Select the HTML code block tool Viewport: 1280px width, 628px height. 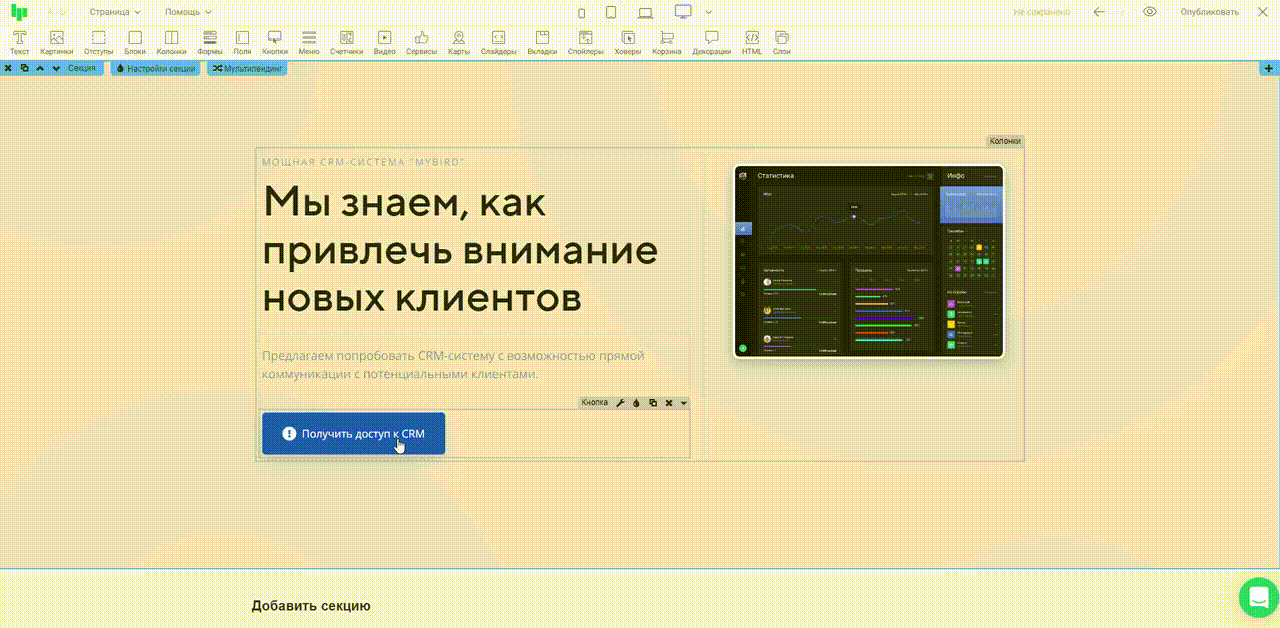(751, 41)
